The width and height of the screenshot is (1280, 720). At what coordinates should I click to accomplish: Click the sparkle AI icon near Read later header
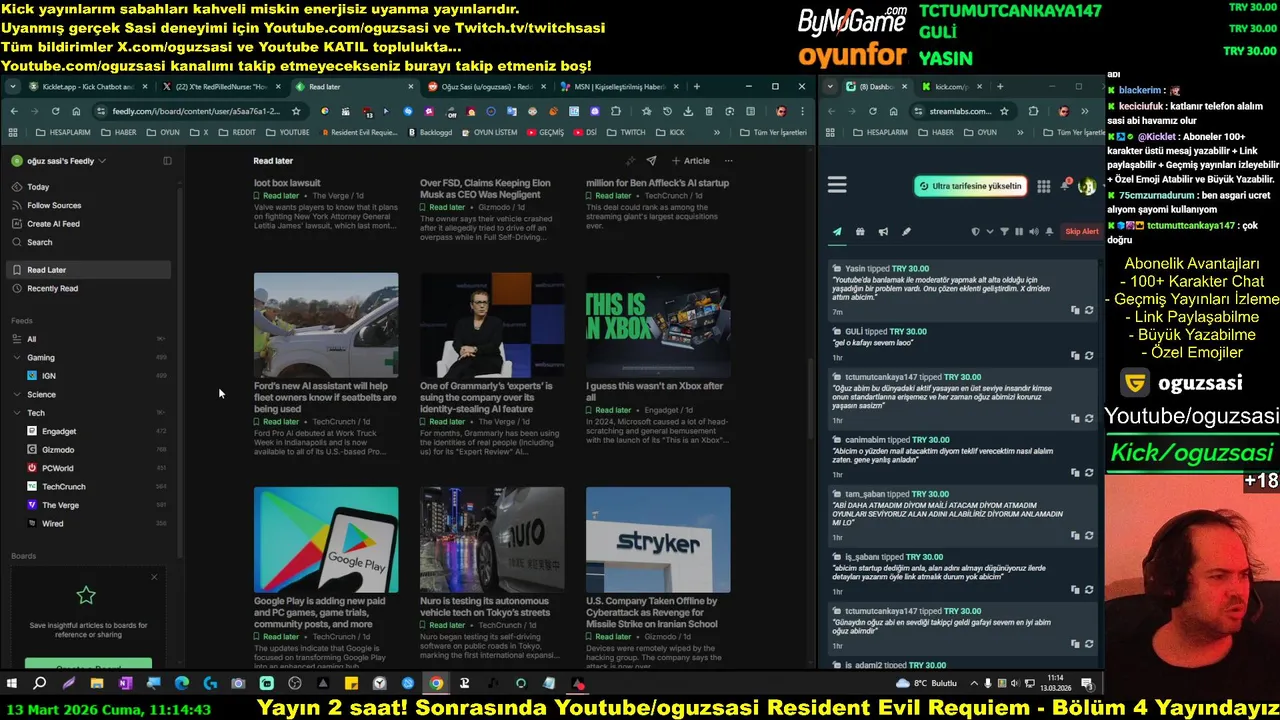(630, 161)
